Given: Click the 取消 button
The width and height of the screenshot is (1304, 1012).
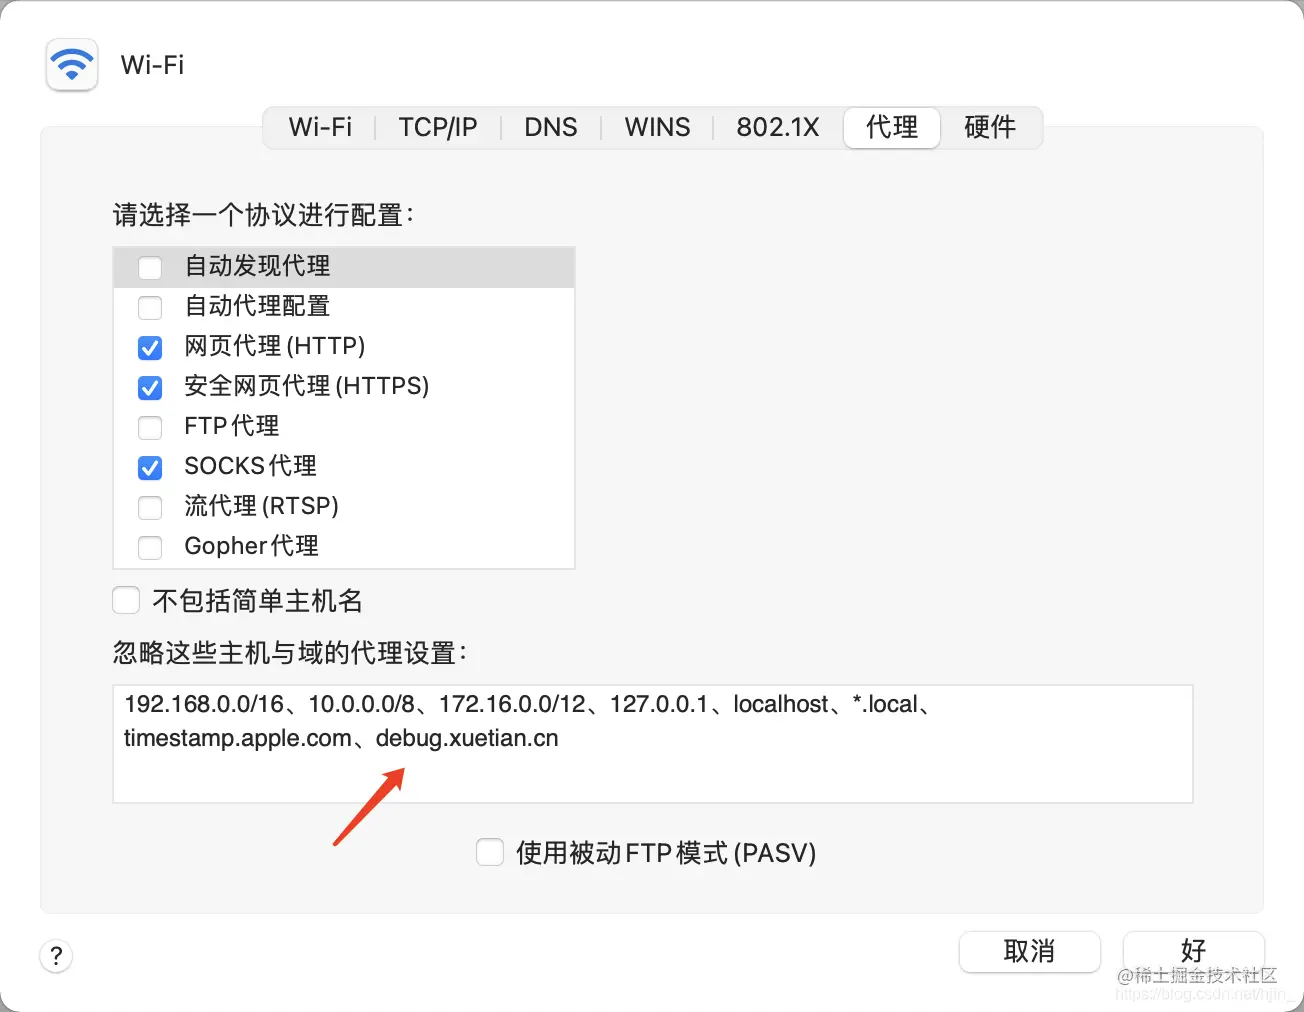Looking at the screenshot, I should 1030,951.
